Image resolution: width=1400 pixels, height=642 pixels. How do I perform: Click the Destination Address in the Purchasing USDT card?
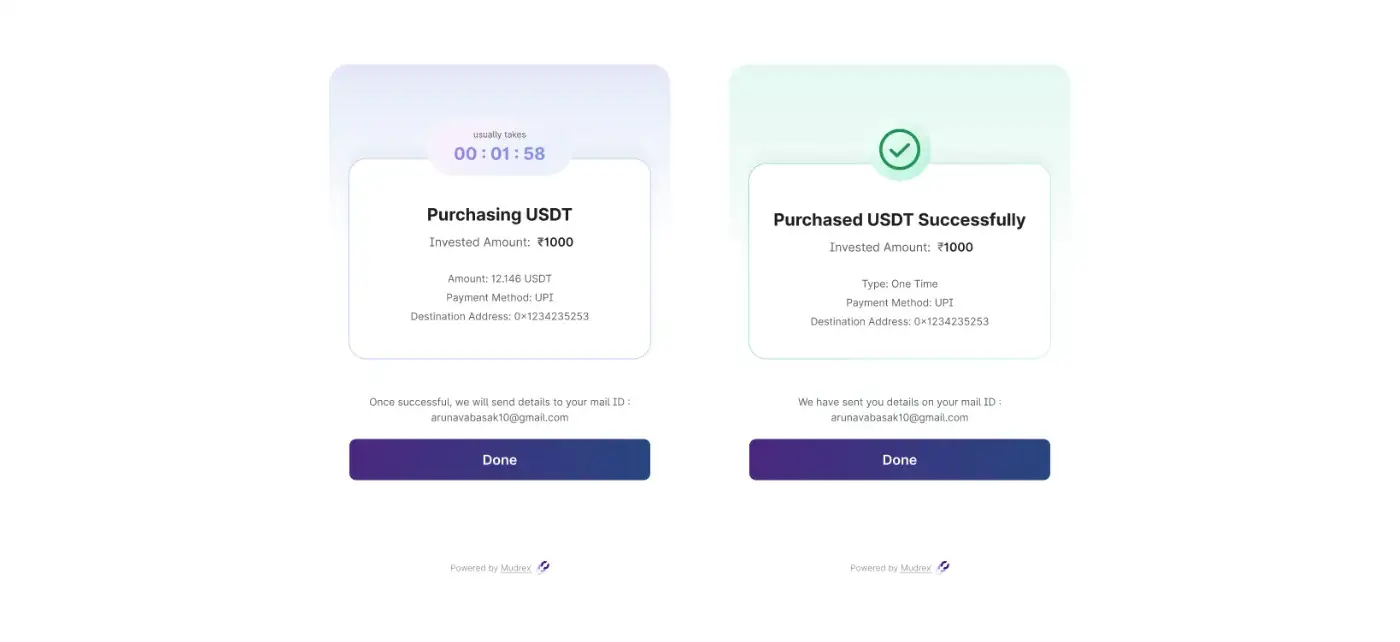pos(499,317)
